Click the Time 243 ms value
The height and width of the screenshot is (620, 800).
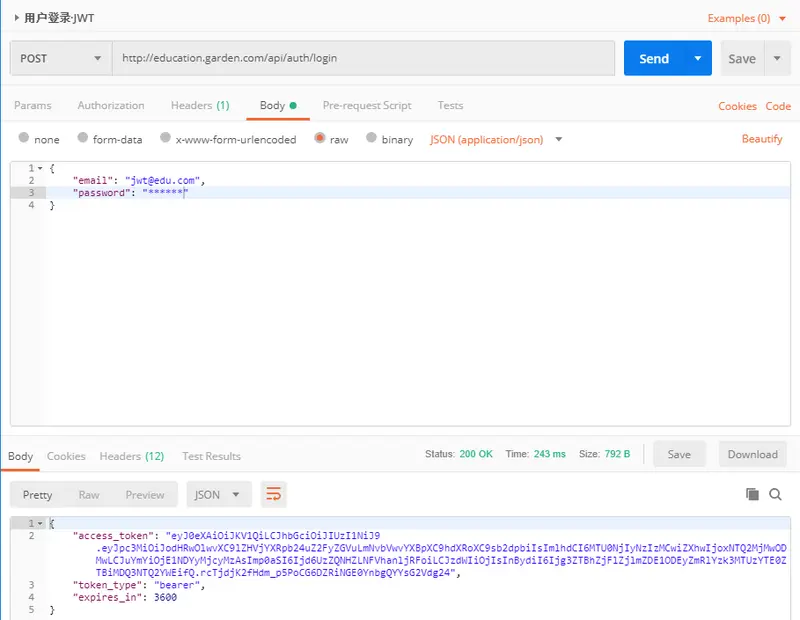point(549,454)
